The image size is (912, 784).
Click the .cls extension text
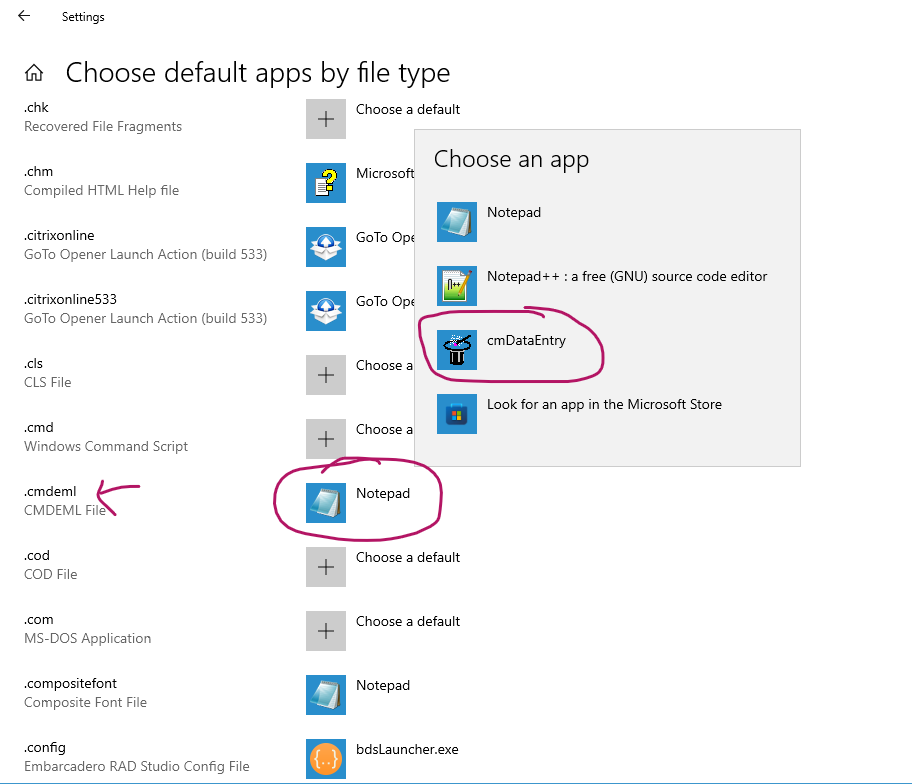tap(33, 364)
